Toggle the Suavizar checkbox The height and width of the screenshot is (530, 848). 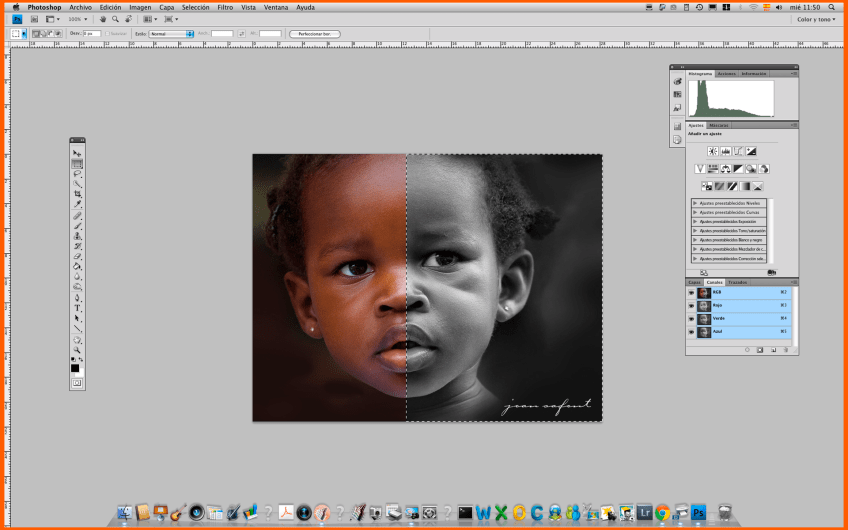pos(107,33)
